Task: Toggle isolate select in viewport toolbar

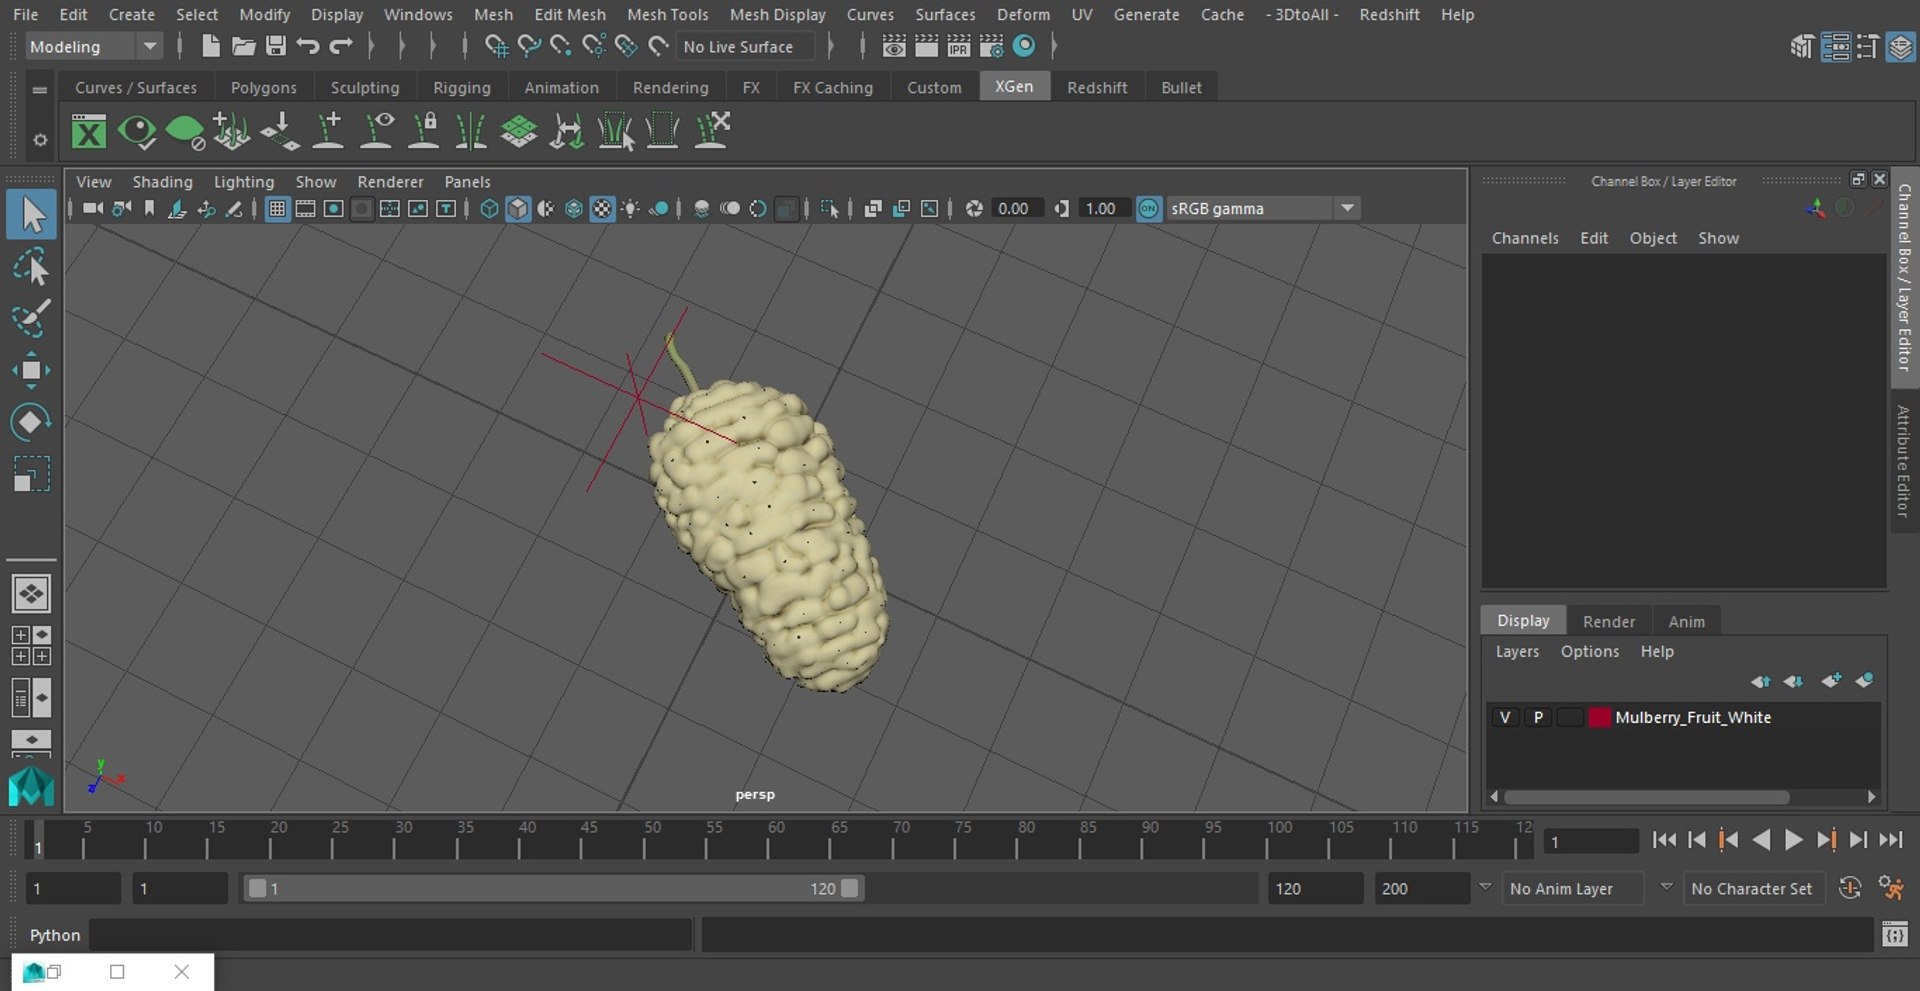Action: [x=829, y=209]
